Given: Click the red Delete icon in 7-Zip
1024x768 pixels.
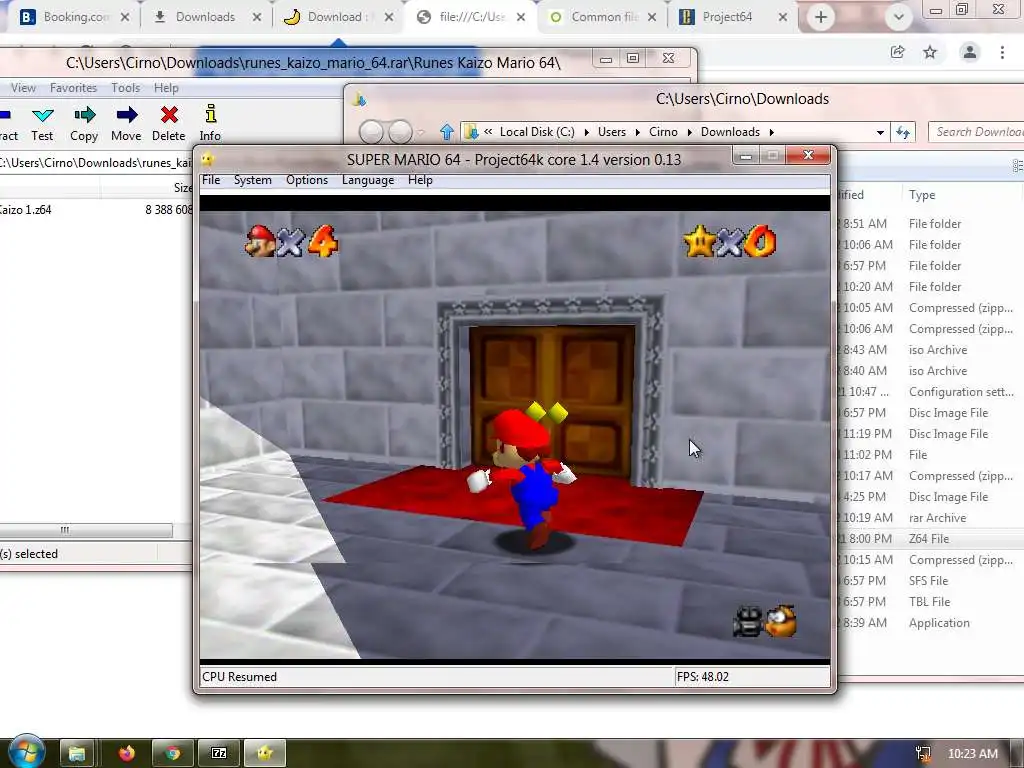Looking at the screenshot, I should pyautogui.click(x=169, y=115).
